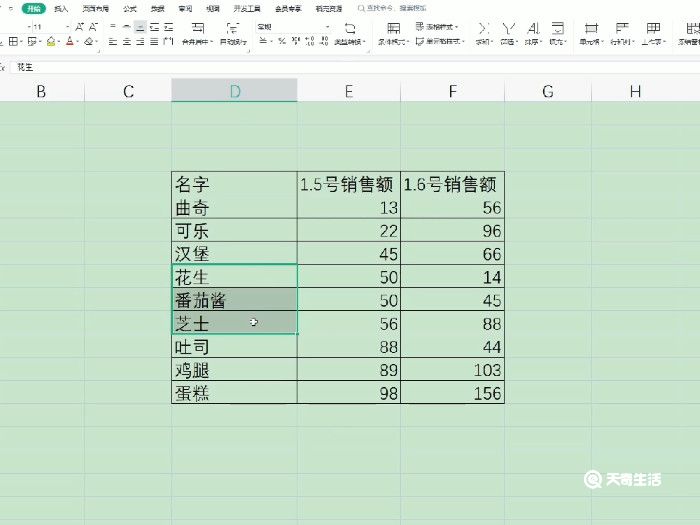
Task: Apply the percent style icon
Action: [281, 42]
